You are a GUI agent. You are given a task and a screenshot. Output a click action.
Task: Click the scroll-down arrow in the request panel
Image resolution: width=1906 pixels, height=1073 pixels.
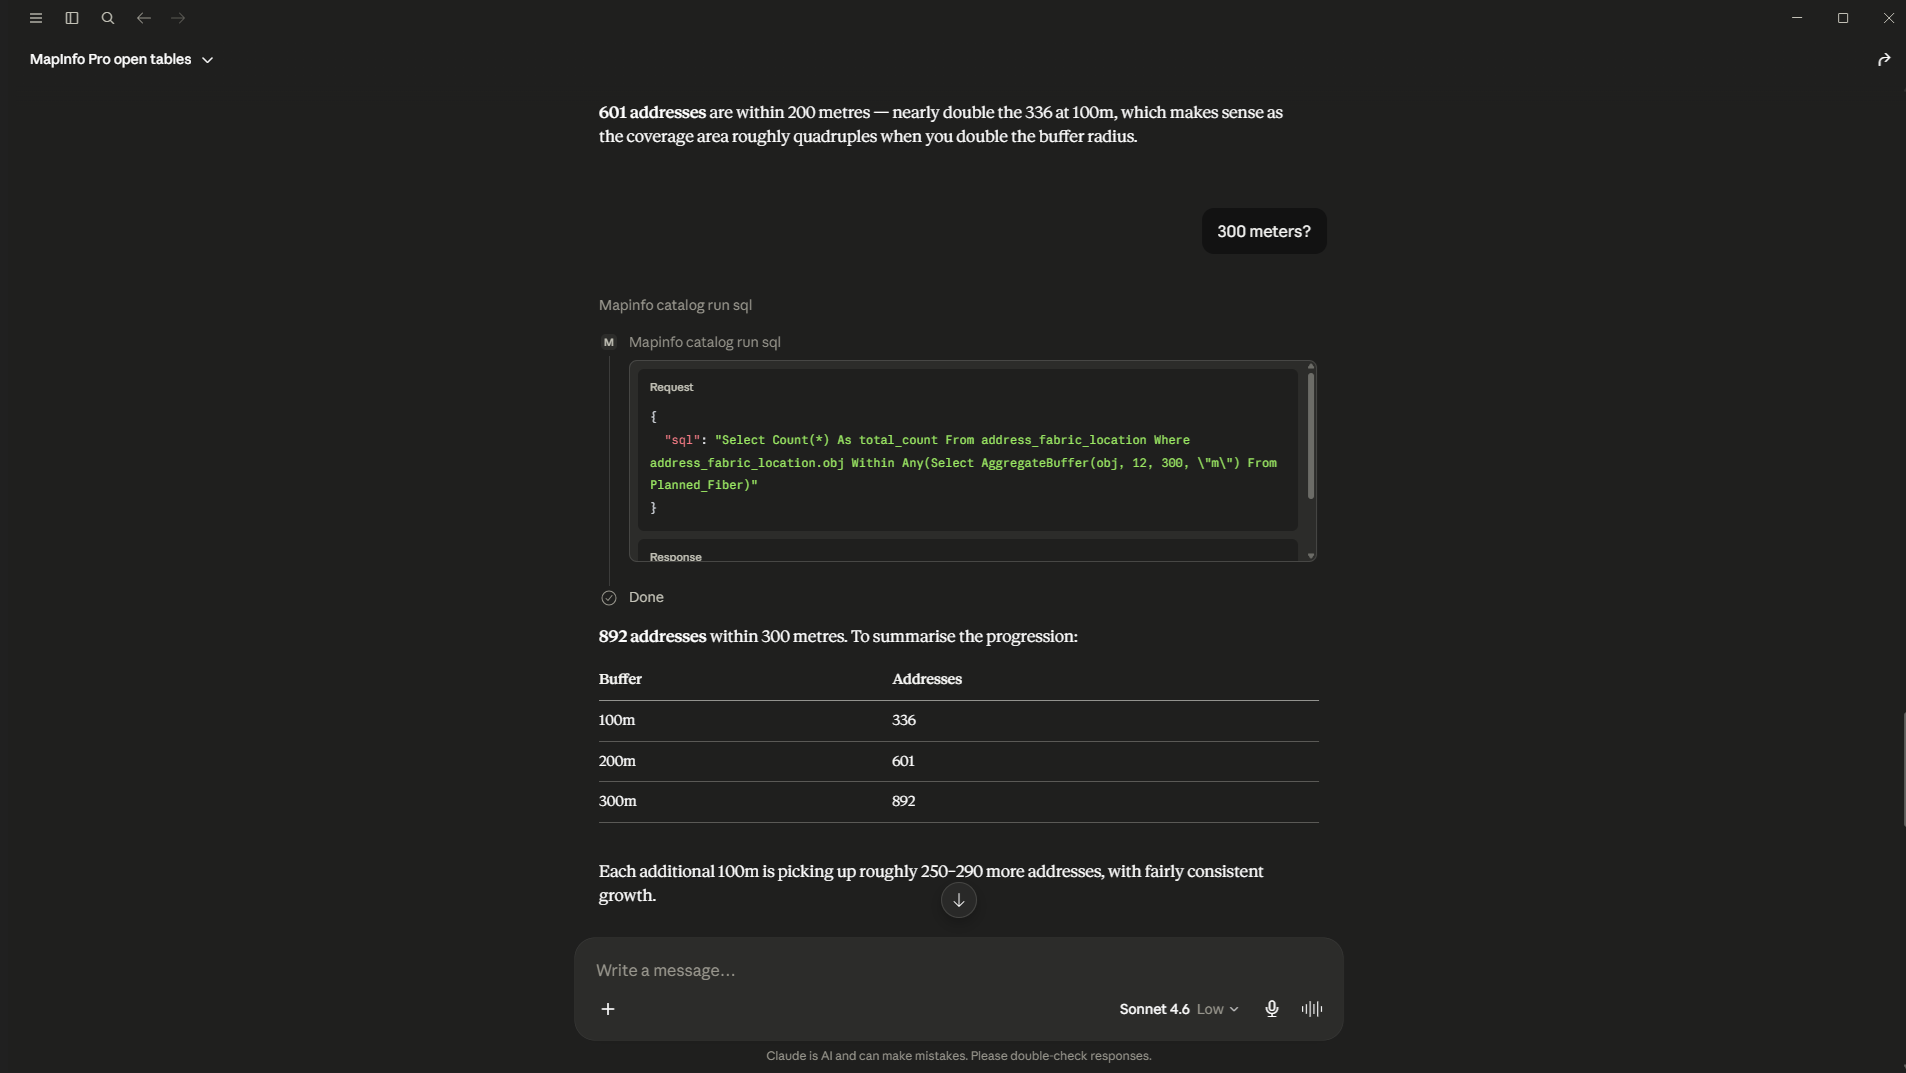tap(1310, 556)
